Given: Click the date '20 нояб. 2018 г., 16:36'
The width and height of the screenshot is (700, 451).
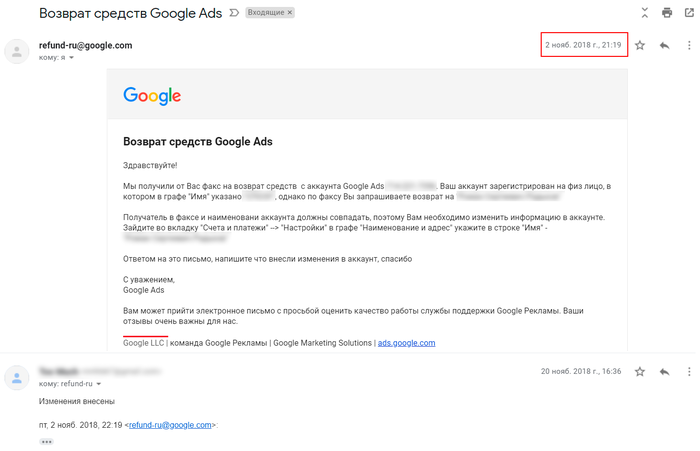Looking at the screenshot, I should (x=581, y=371).
